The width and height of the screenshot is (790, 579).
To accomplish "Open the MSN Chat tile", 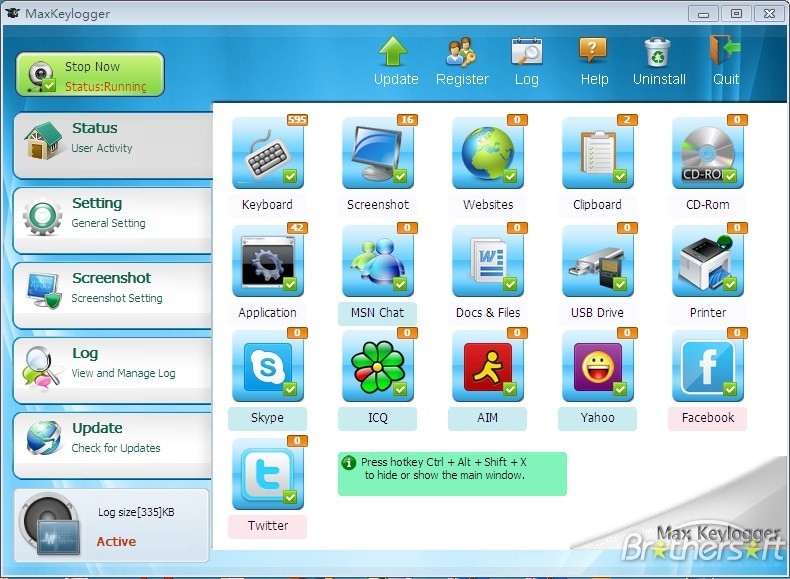I will point(378,261).
